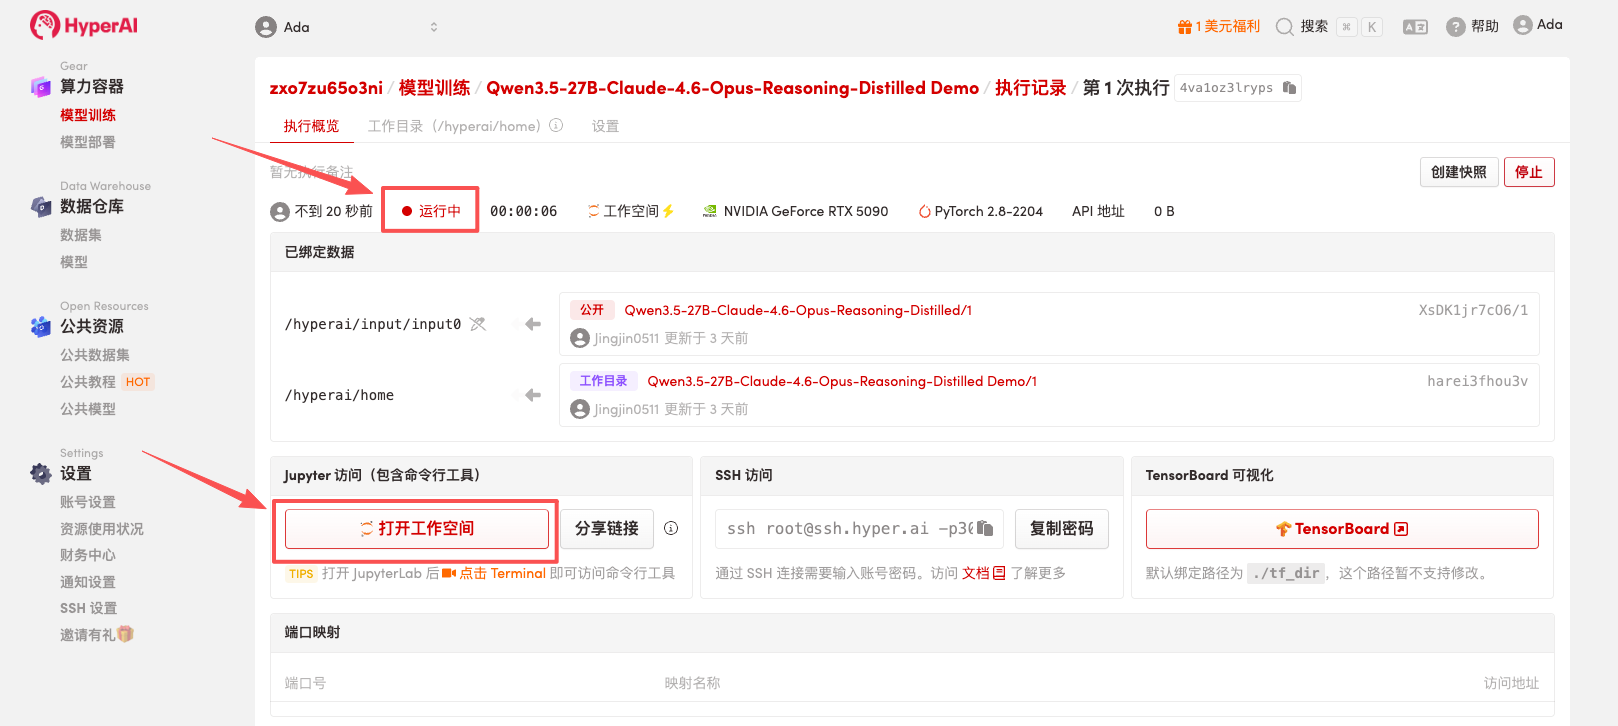Click the HyperAI logo

point(84,25)
